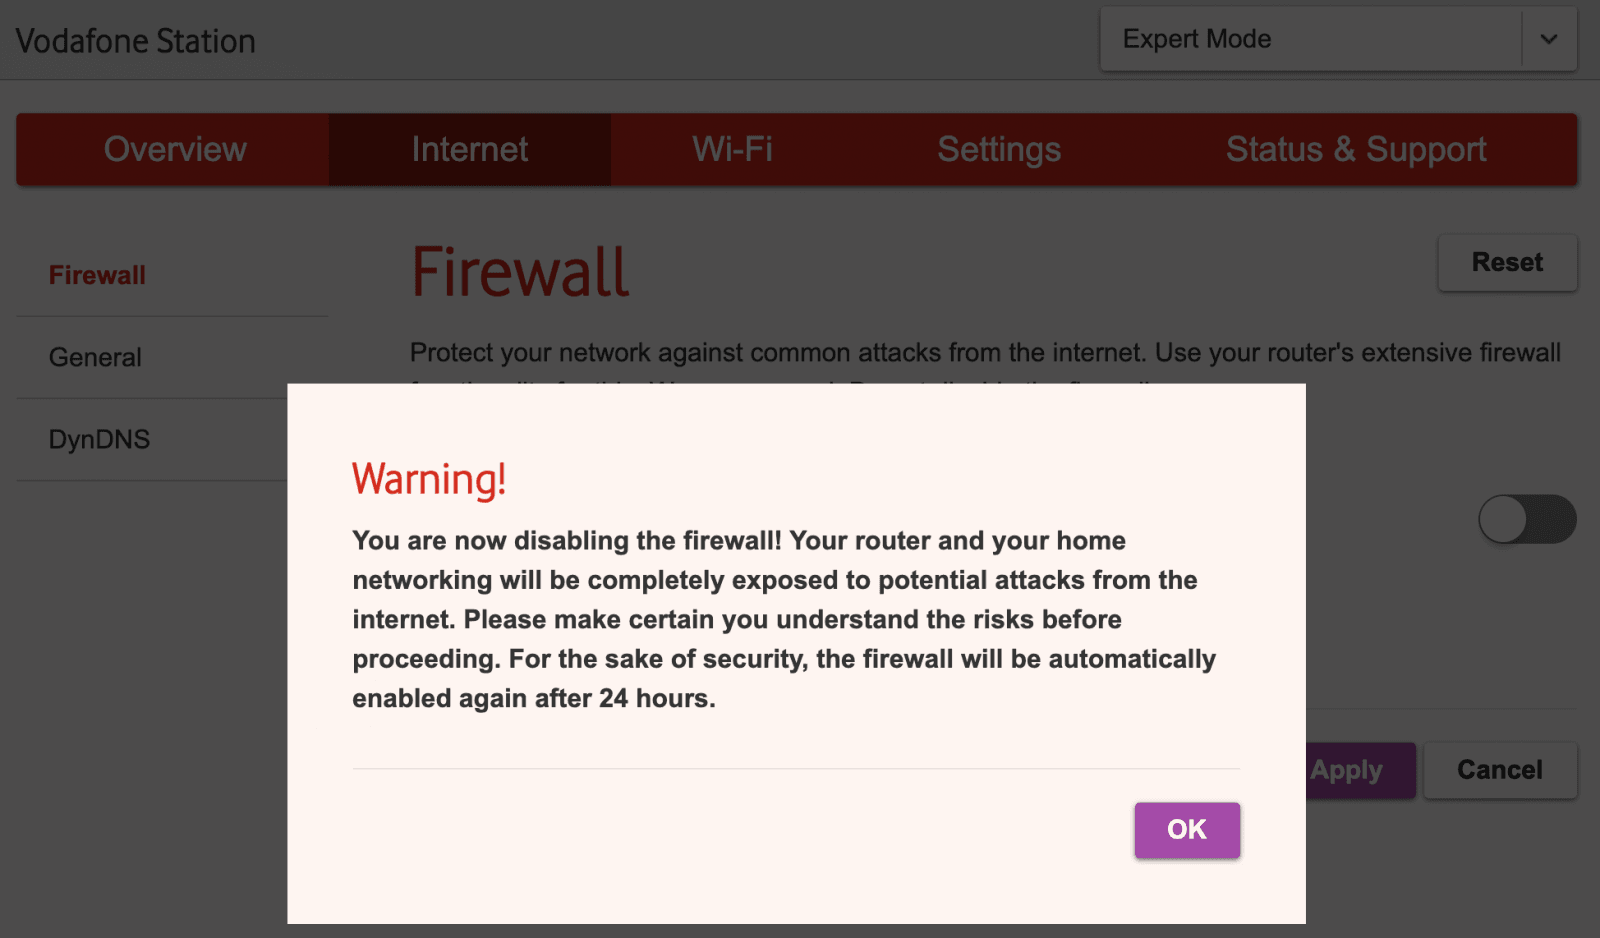Screen dimensions: 1600x938
Task: Click the chevron arrow beside Expert Mode
Action: [1549, 39]
